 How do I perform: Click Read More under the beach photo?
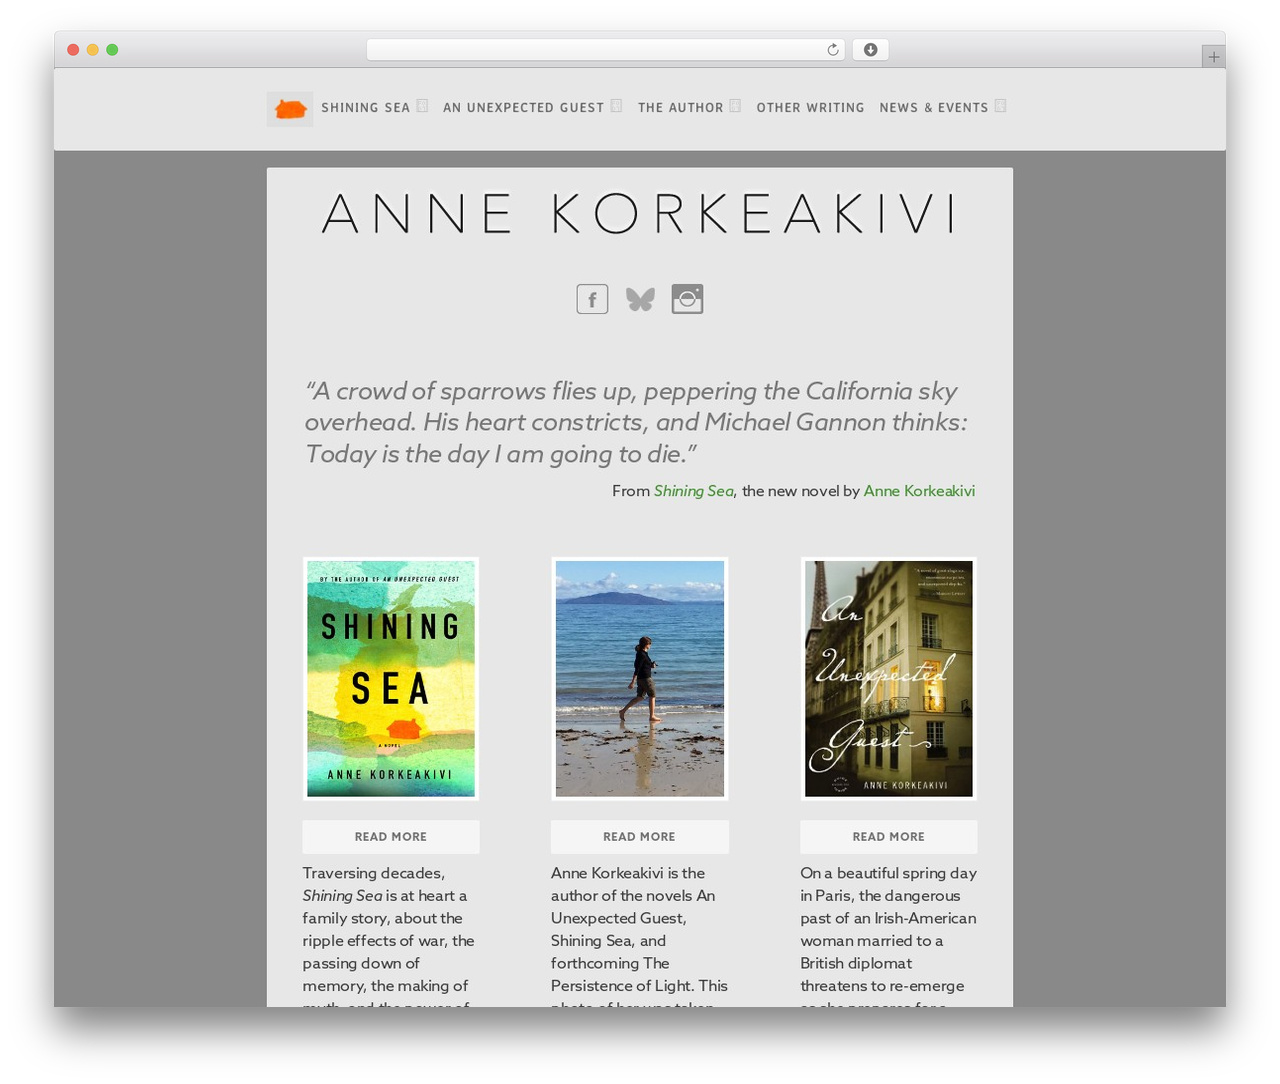click(x=639, y=837)
